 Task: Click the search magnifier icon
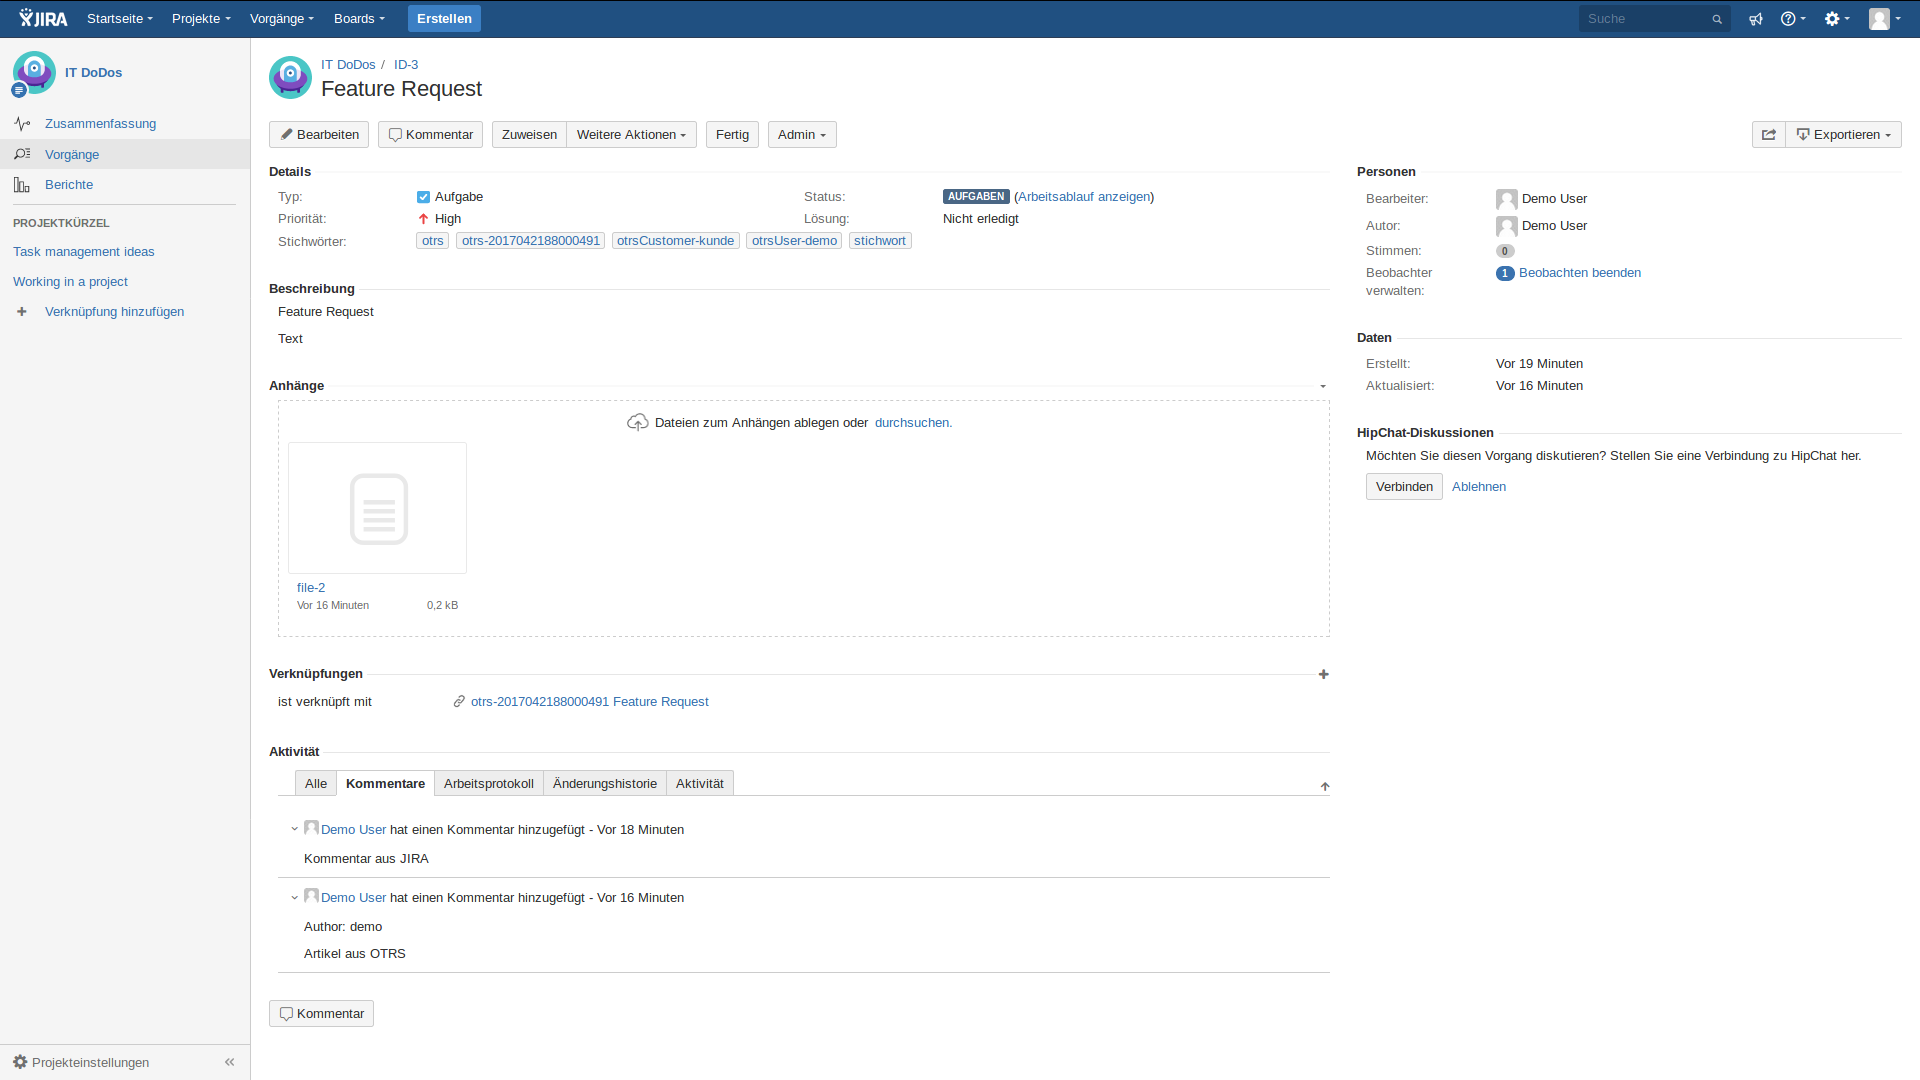click(x=1717, y=19)
